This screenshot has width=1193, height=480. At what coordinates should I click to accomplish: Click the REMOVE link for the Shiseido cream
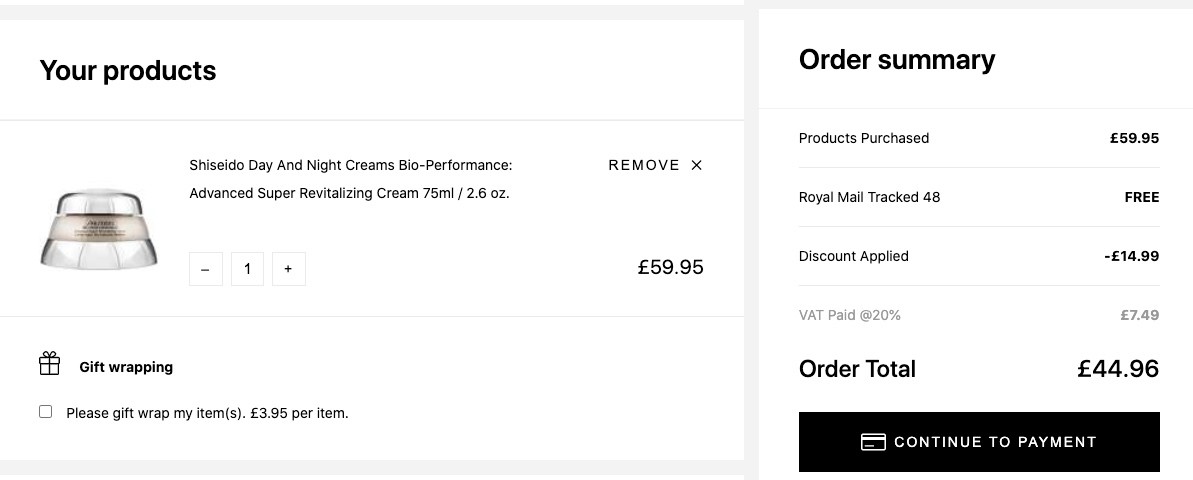pyautogui.click(x=644, y=165)
